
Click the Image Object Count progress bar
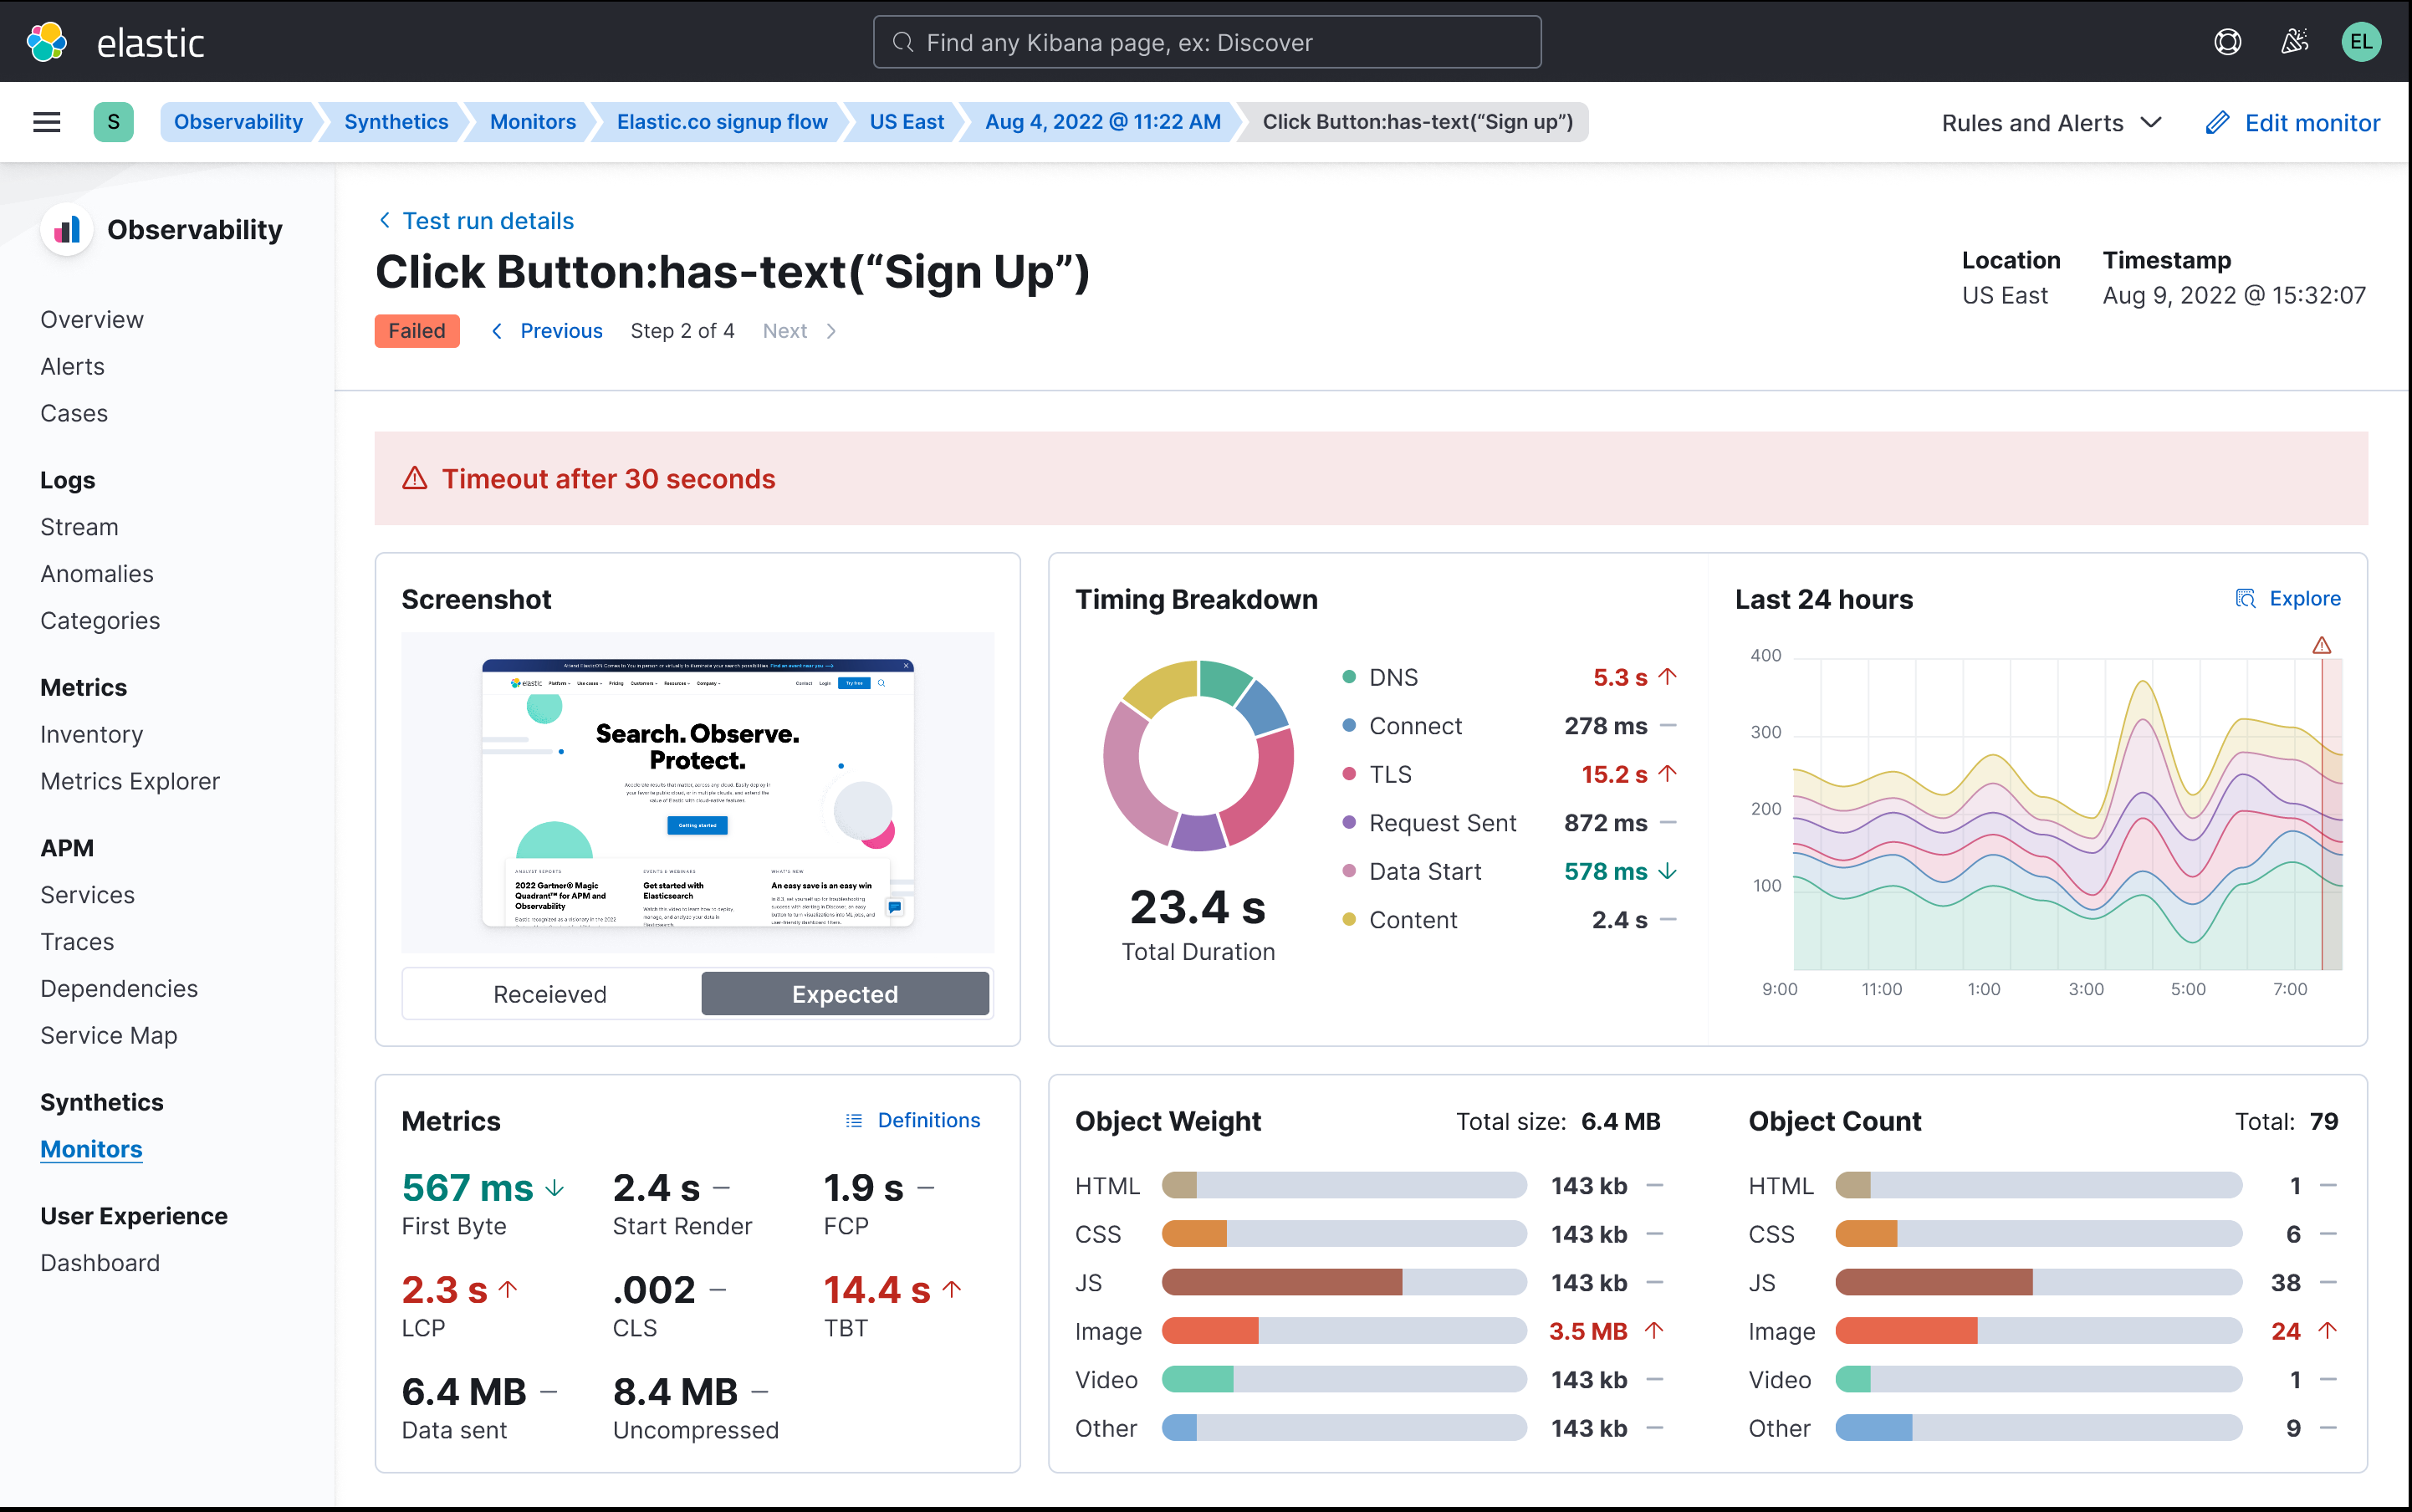[2038, 1331]
